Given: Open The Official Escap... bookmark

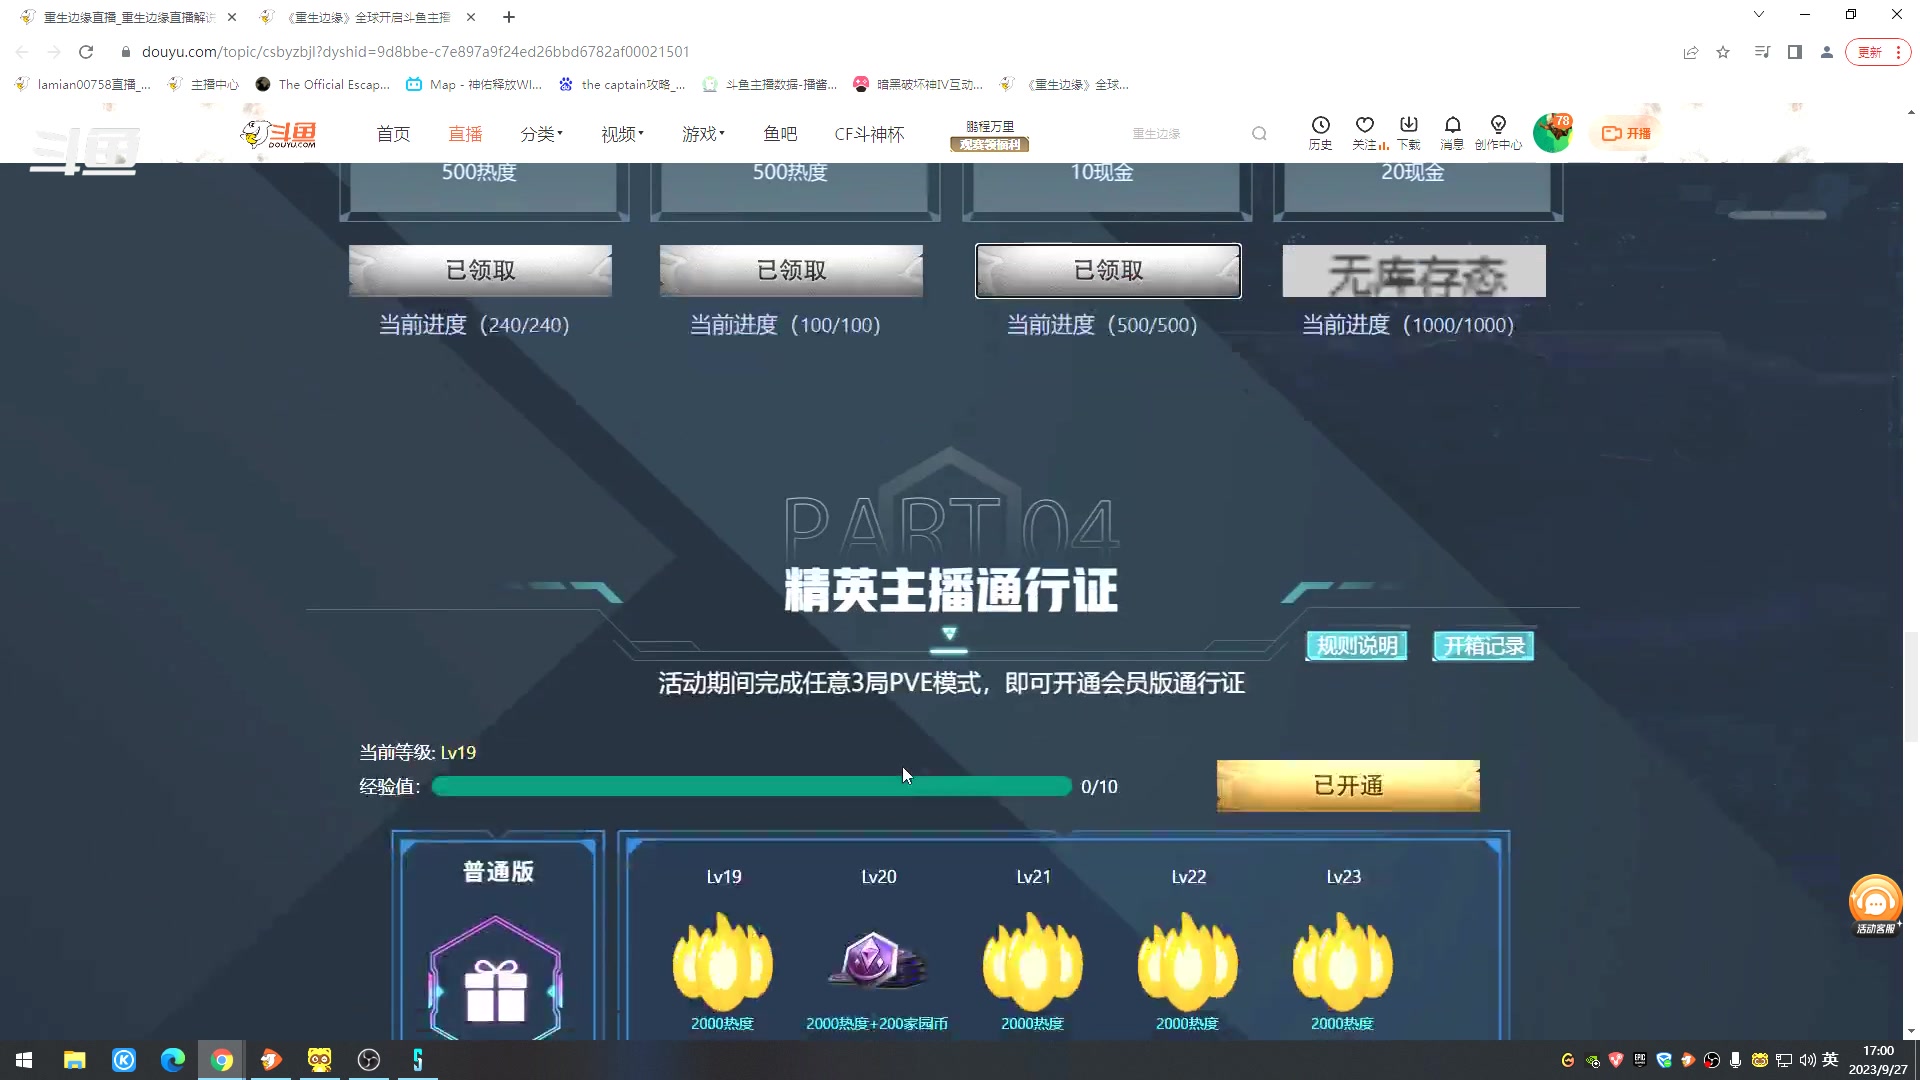Looking at the screenshot, I should (323, 85).
